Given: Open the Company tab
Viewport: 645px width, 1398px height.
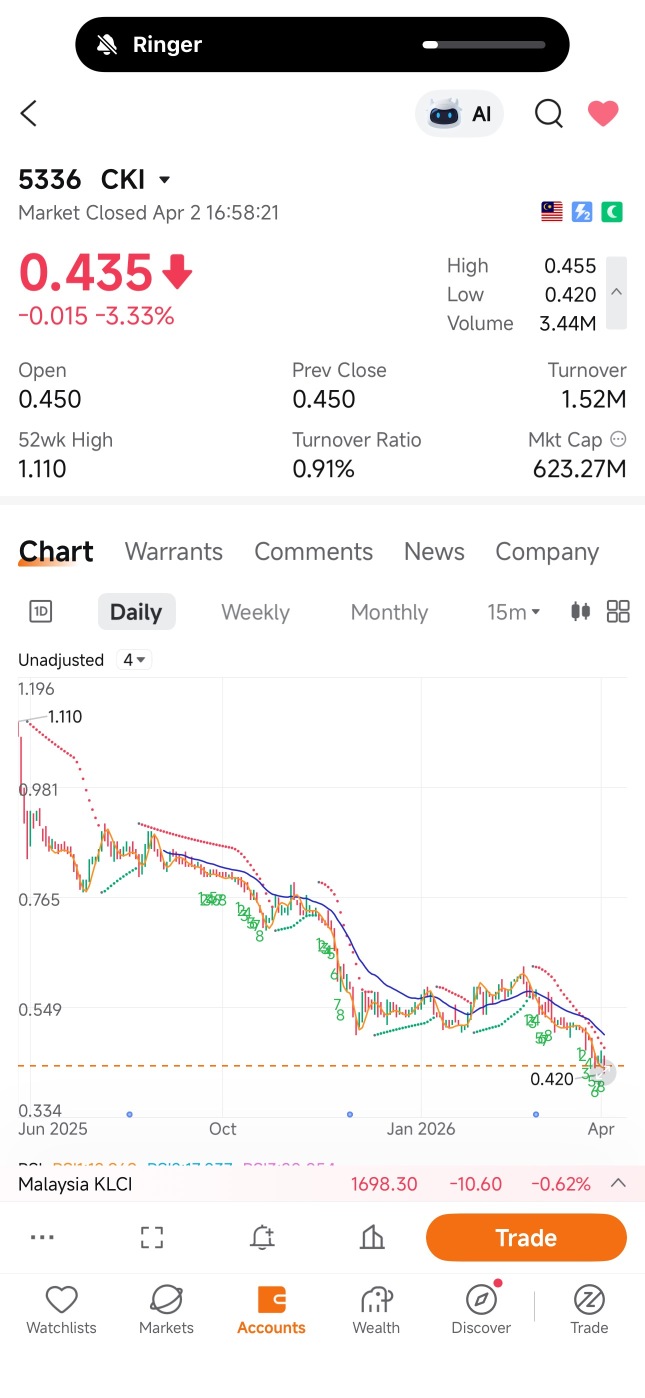Looking at the screenshot, I should click(547, 552).
